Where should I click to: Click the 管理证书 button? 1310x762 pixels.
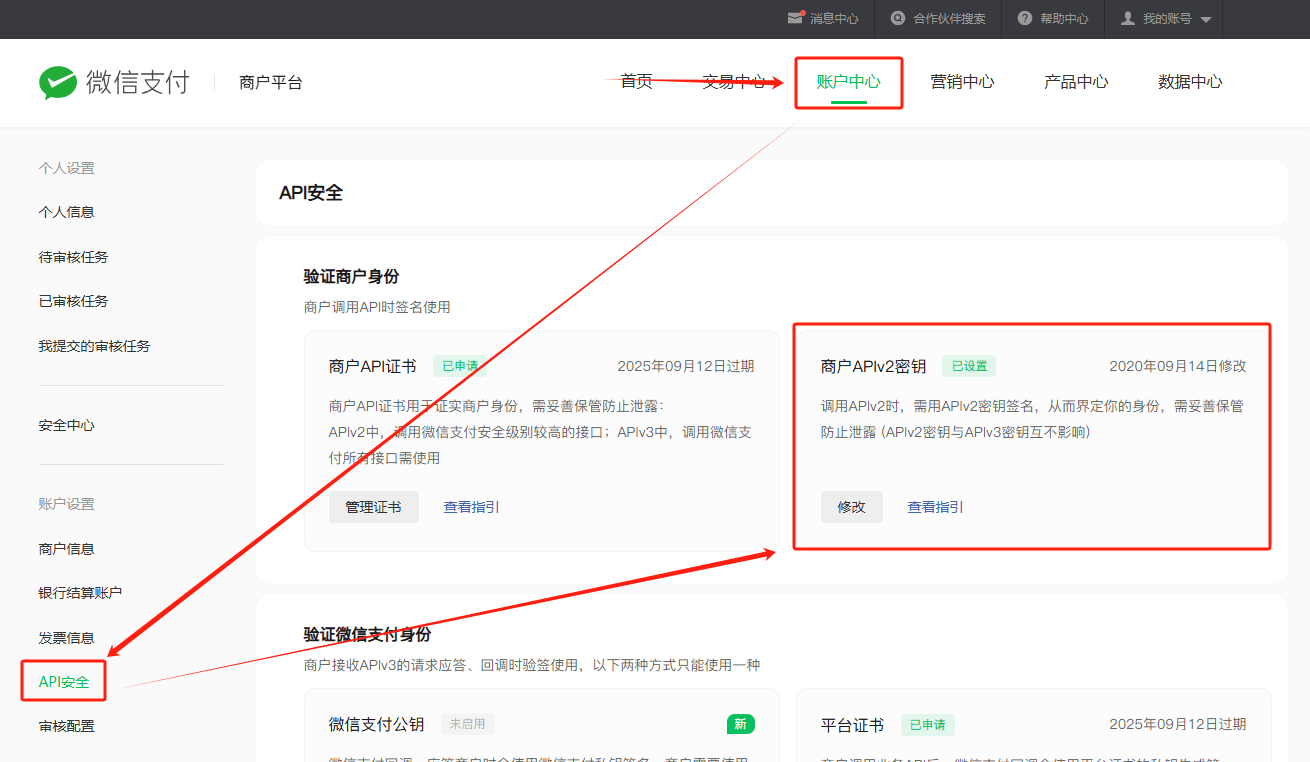pos(374,507)
